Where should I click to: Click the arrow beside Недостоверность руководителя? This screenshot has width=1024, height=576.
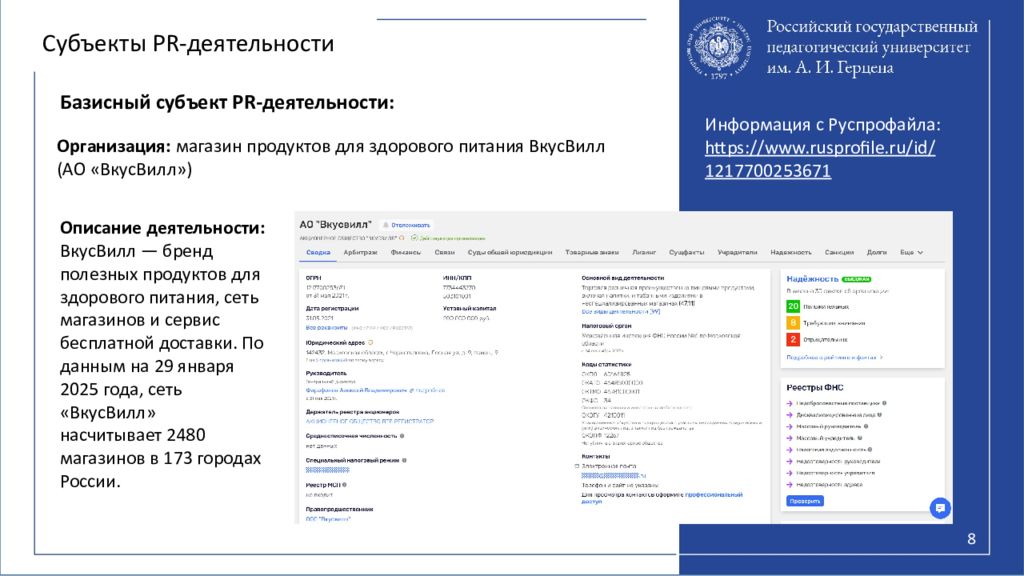[x=790, y=461]
